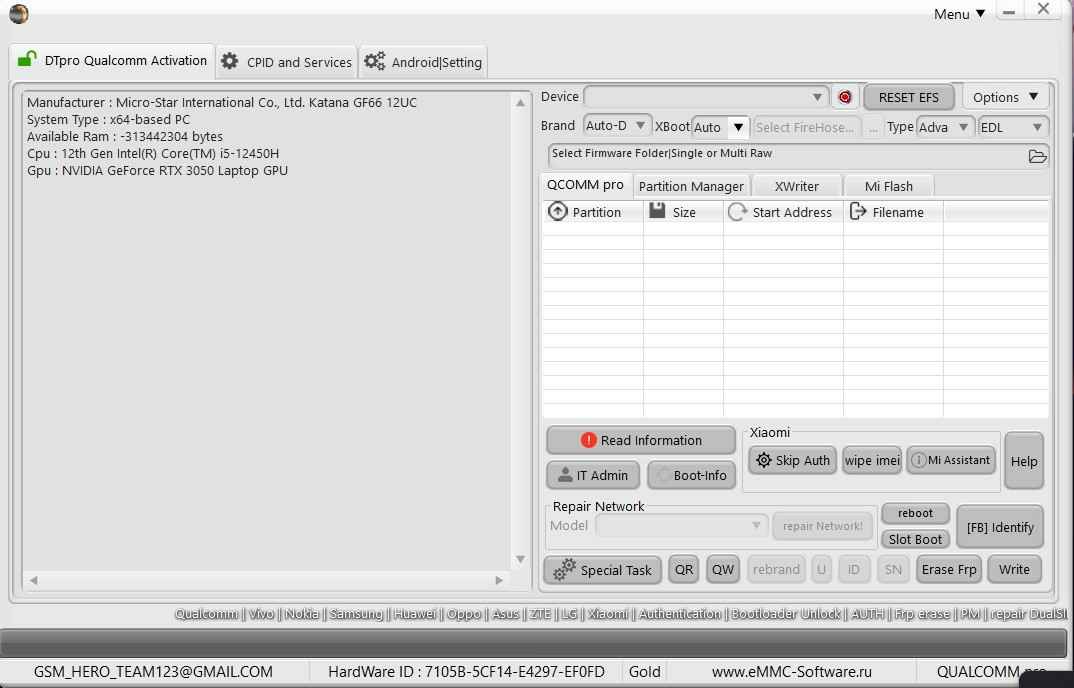Open the Device dropdown
The width and height of the screenshot is (1074, 688).
(706, 97)
